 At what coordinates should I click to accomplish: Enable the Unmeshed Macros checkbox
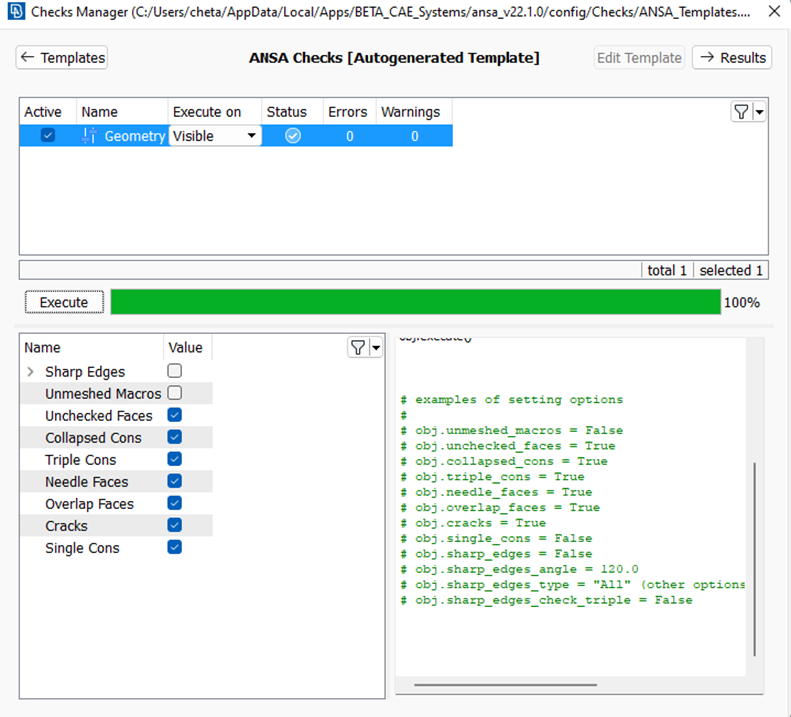tap(175, 393)
